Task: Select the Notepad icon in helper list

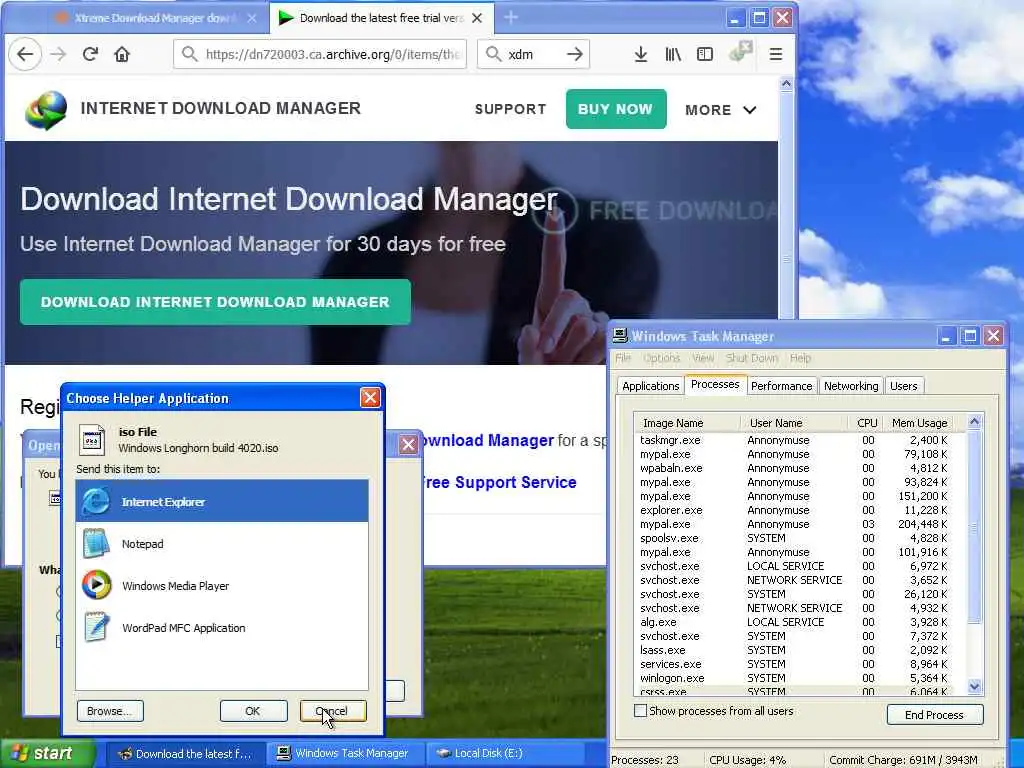Action: pyautogui.click(x=97, y=543)
